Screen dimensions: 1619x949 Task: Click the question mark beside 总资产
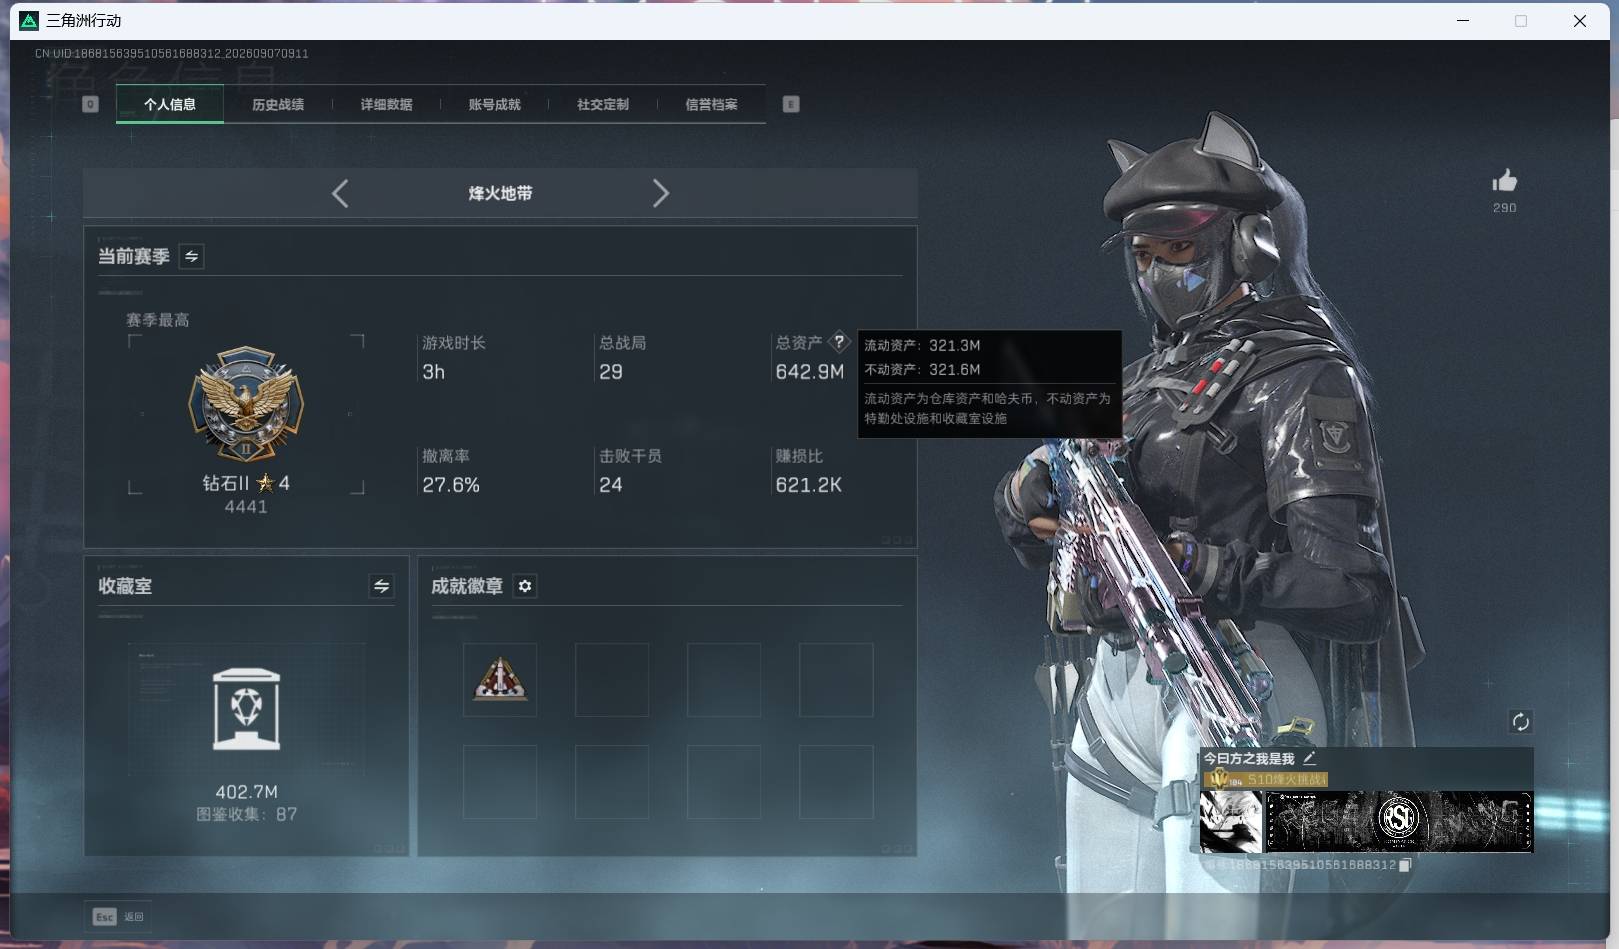[839, 342]
